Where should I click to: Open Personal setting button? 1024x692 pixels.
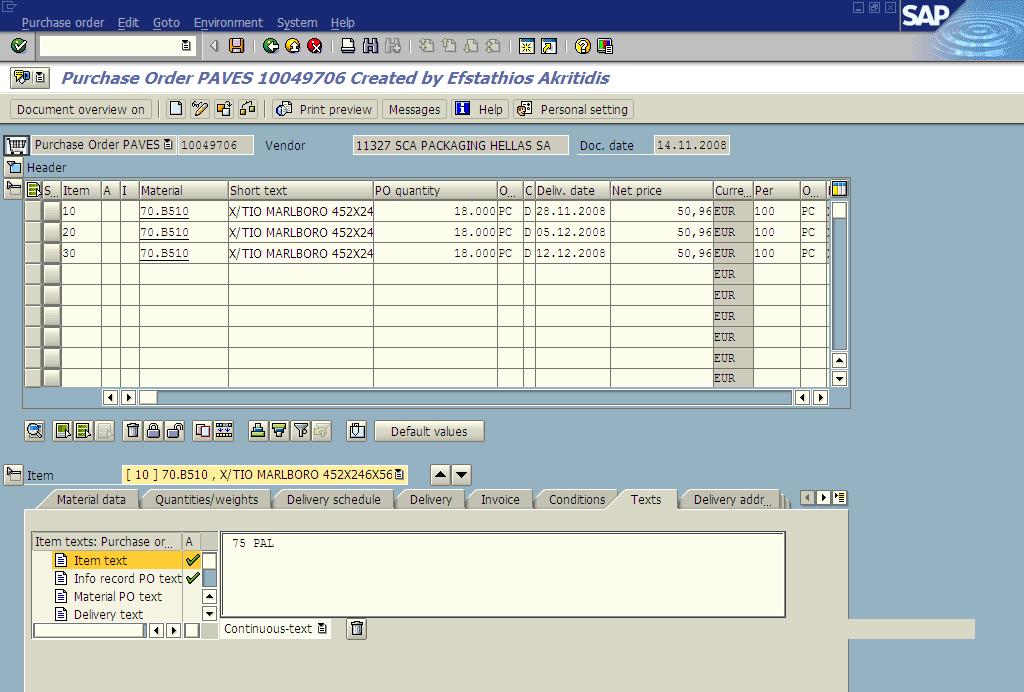coord(573,109)
